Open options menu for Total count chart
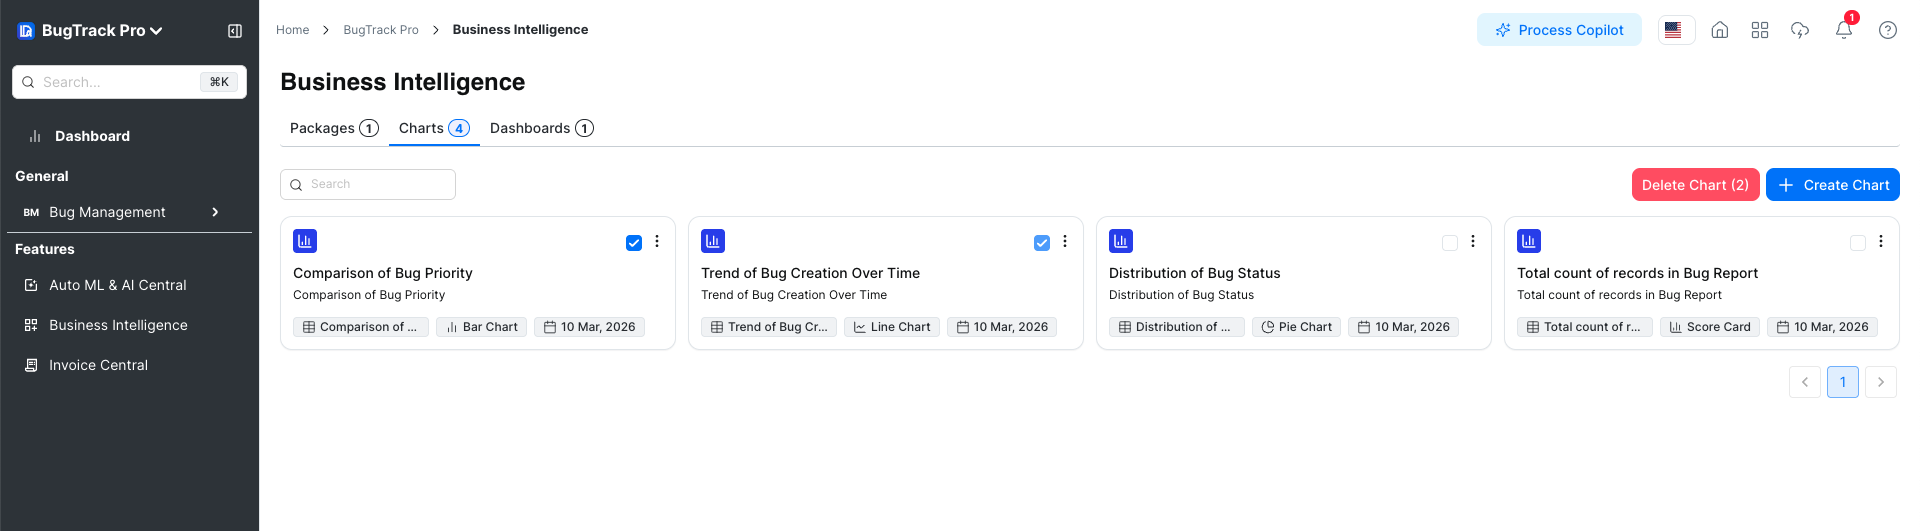The height and width of the screenshot is (531, 1920). coord(1880,241)
